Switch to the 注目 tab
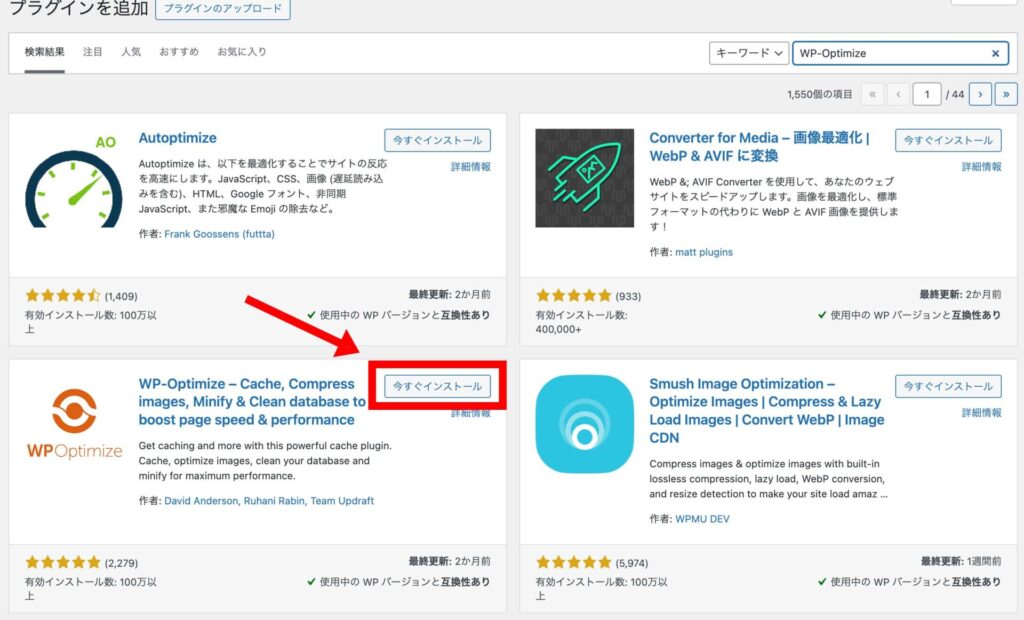The width and height of the screenshot is (1024, 620). pyautogui.click(x=93, y=52)
